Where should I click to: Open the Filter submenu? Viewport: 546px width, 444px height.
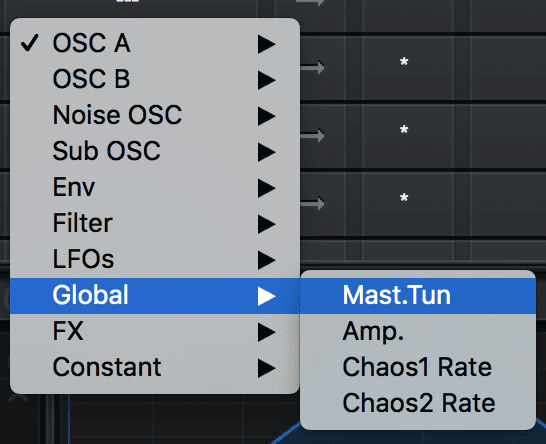coord(155,224)
